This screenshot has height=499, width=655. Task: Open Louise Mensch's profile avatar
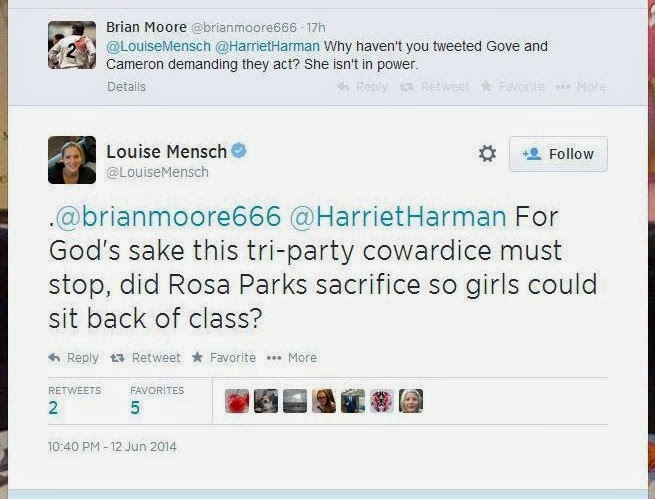(72, 160)
